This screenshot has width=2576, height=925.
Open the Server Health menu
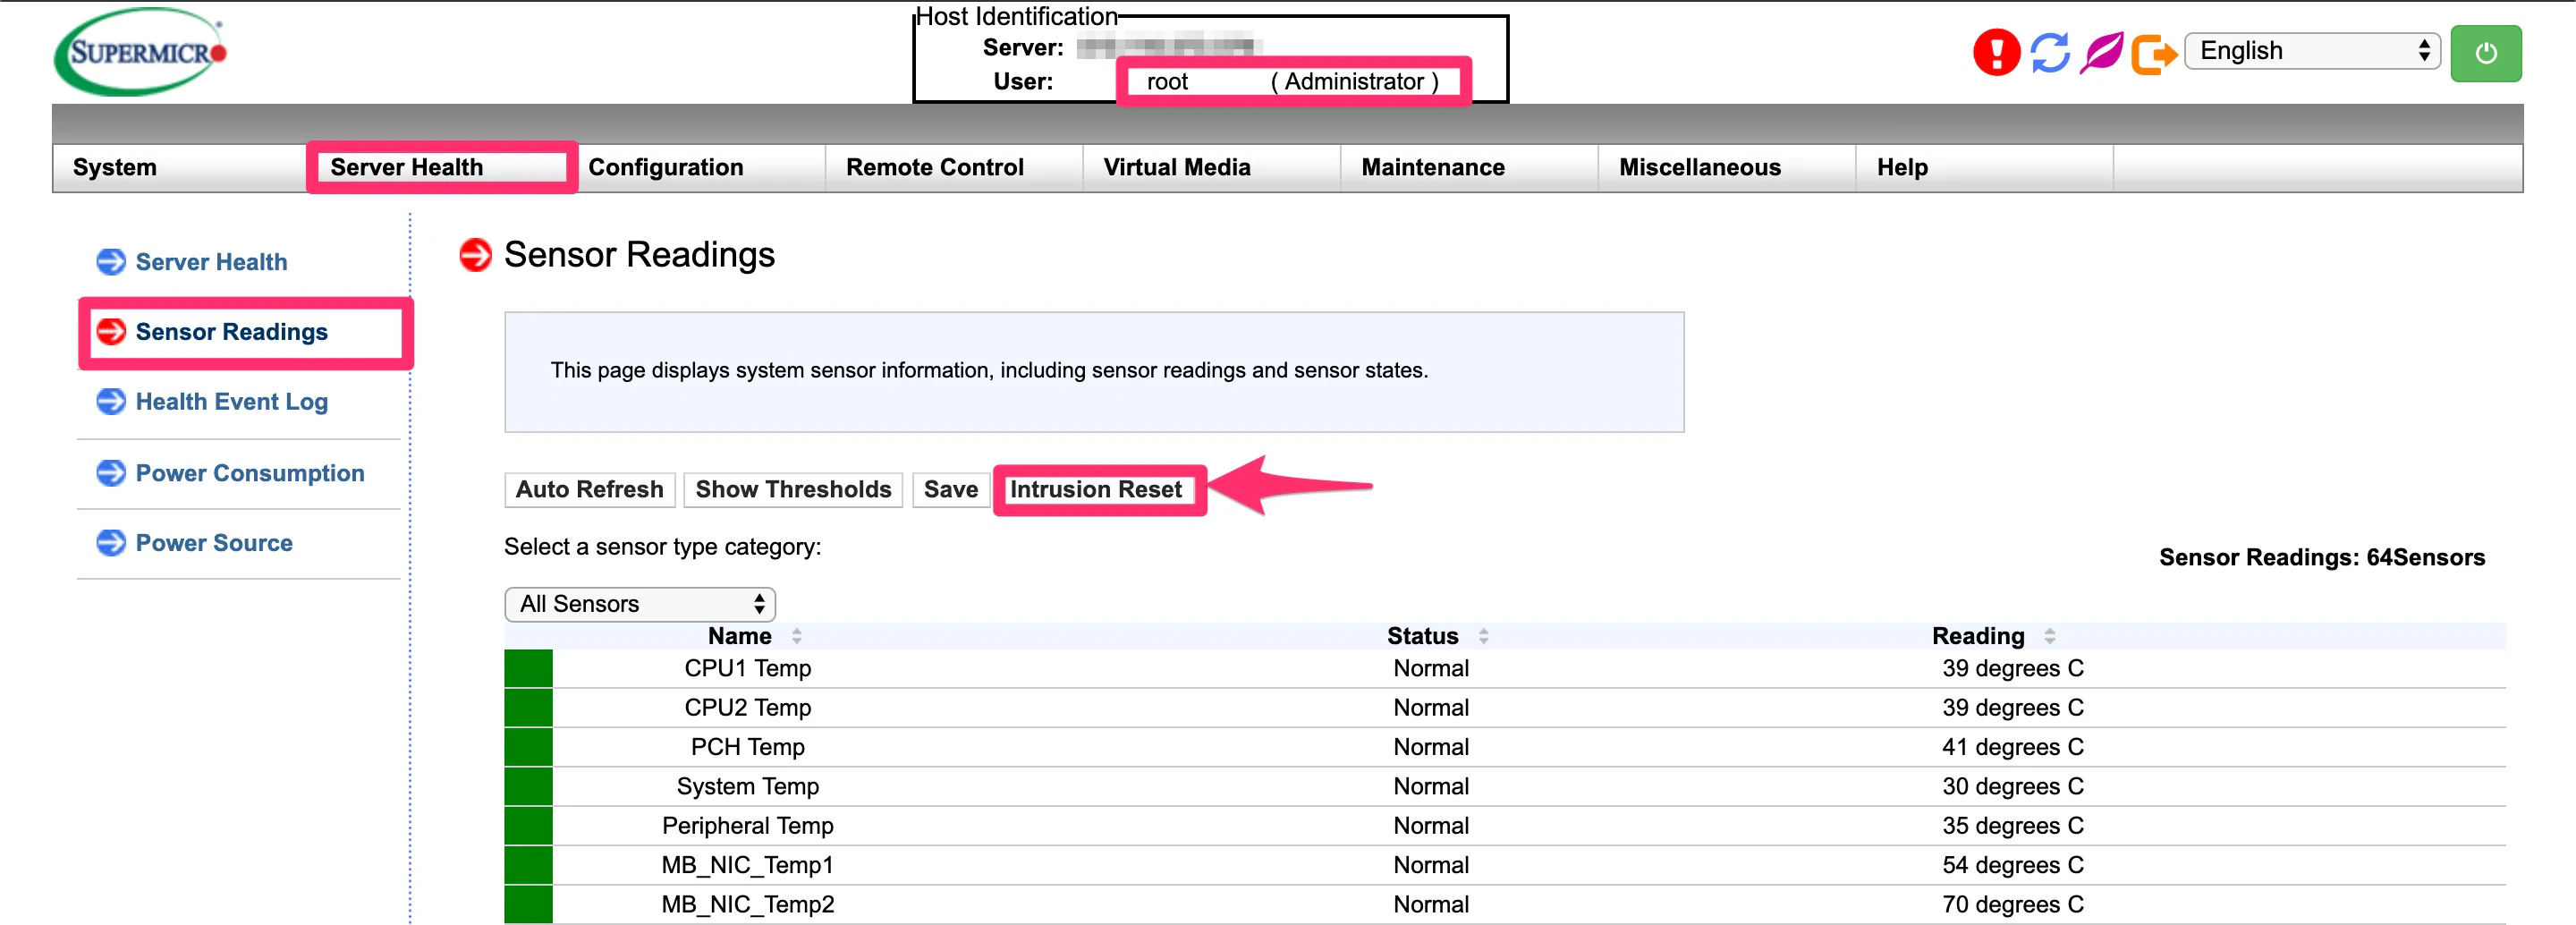(x=406, y=167)
